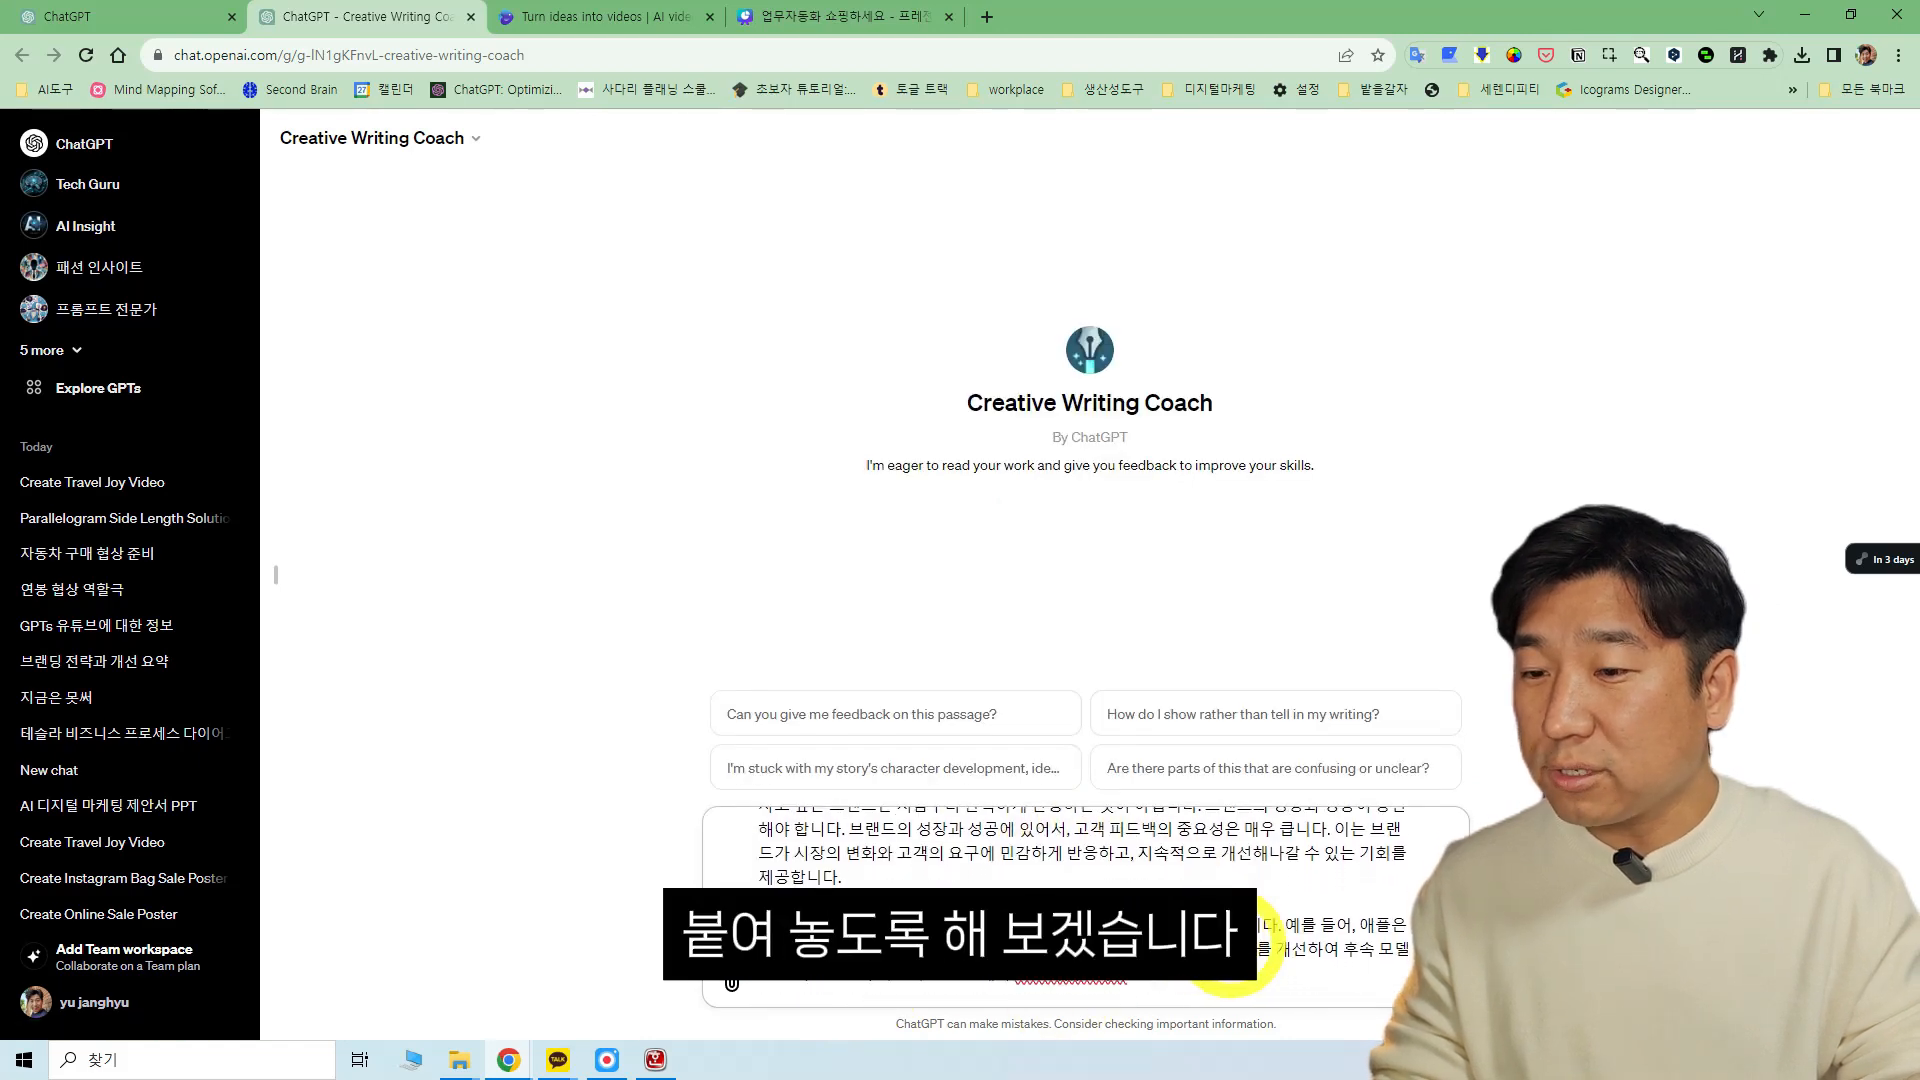The image size is (1920, 1080).
Task: Open the 'AI도구' bookmark folder
Action: [45, 89]
